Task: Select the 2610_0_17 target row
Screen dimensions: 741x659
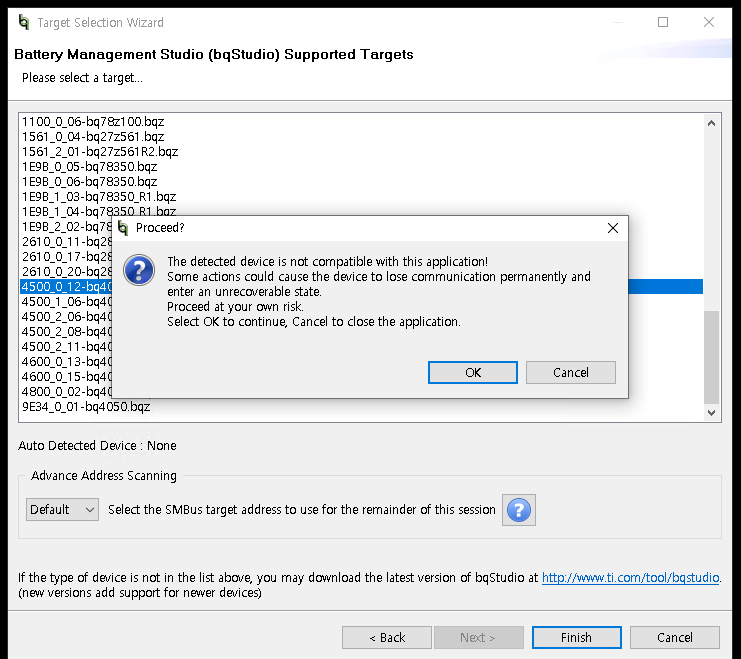Action: click(x=67, y=257)
